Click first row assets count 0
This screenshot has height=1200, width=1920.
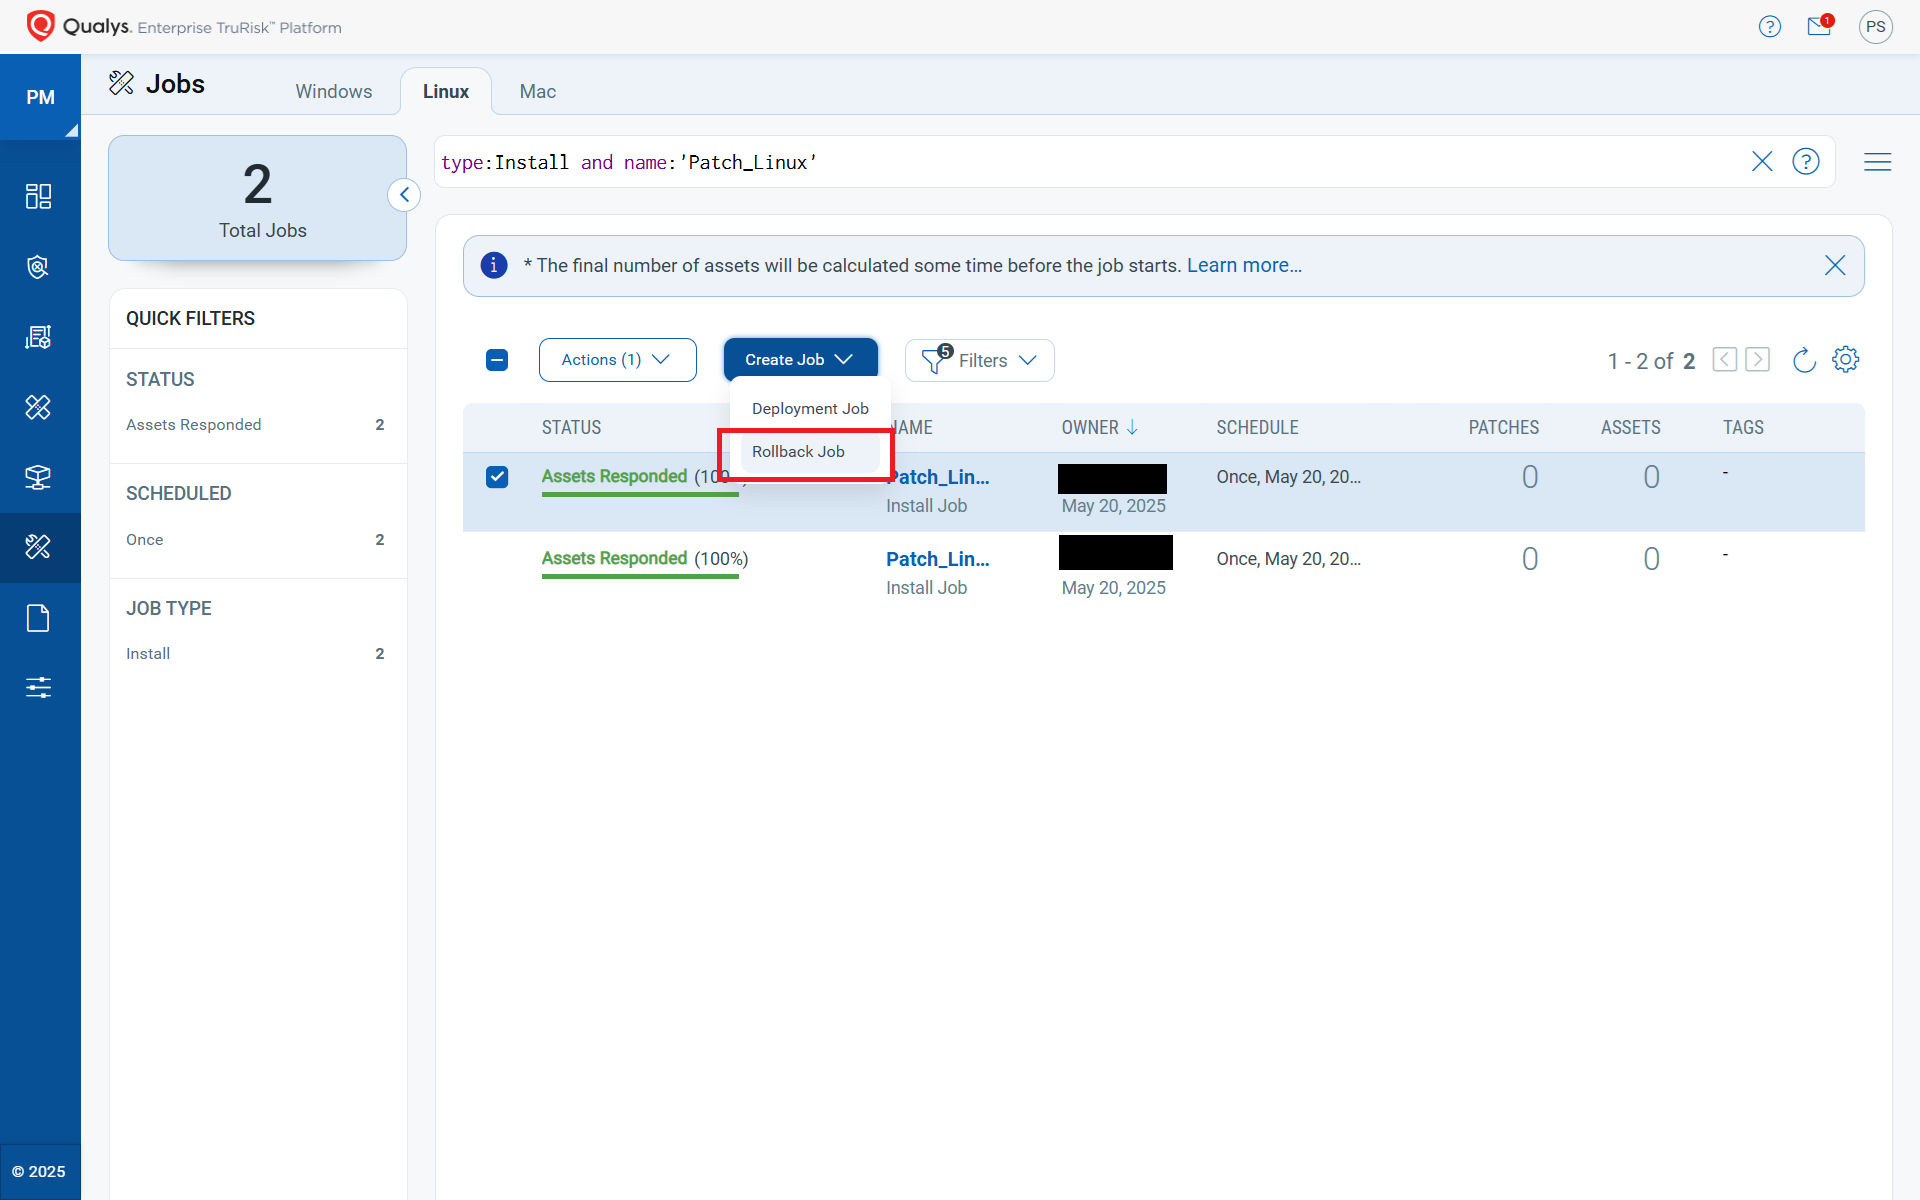point(1652,477)
